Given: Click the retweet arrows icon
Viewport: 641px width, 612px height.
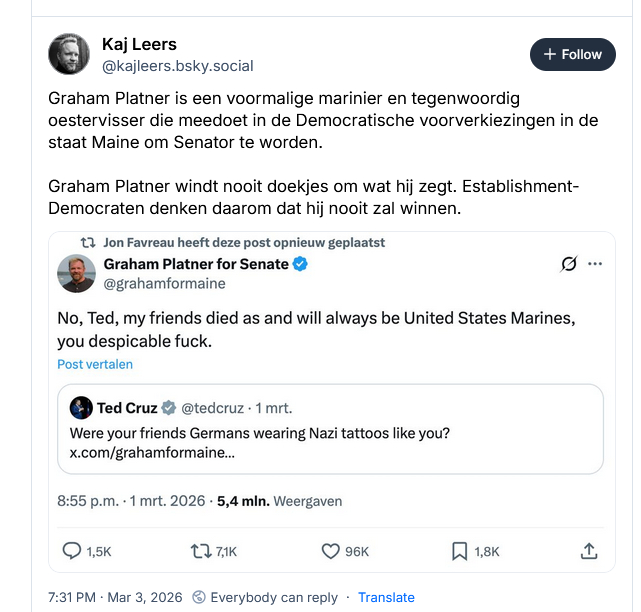Looking at the screenshot, I should point(202,550).
